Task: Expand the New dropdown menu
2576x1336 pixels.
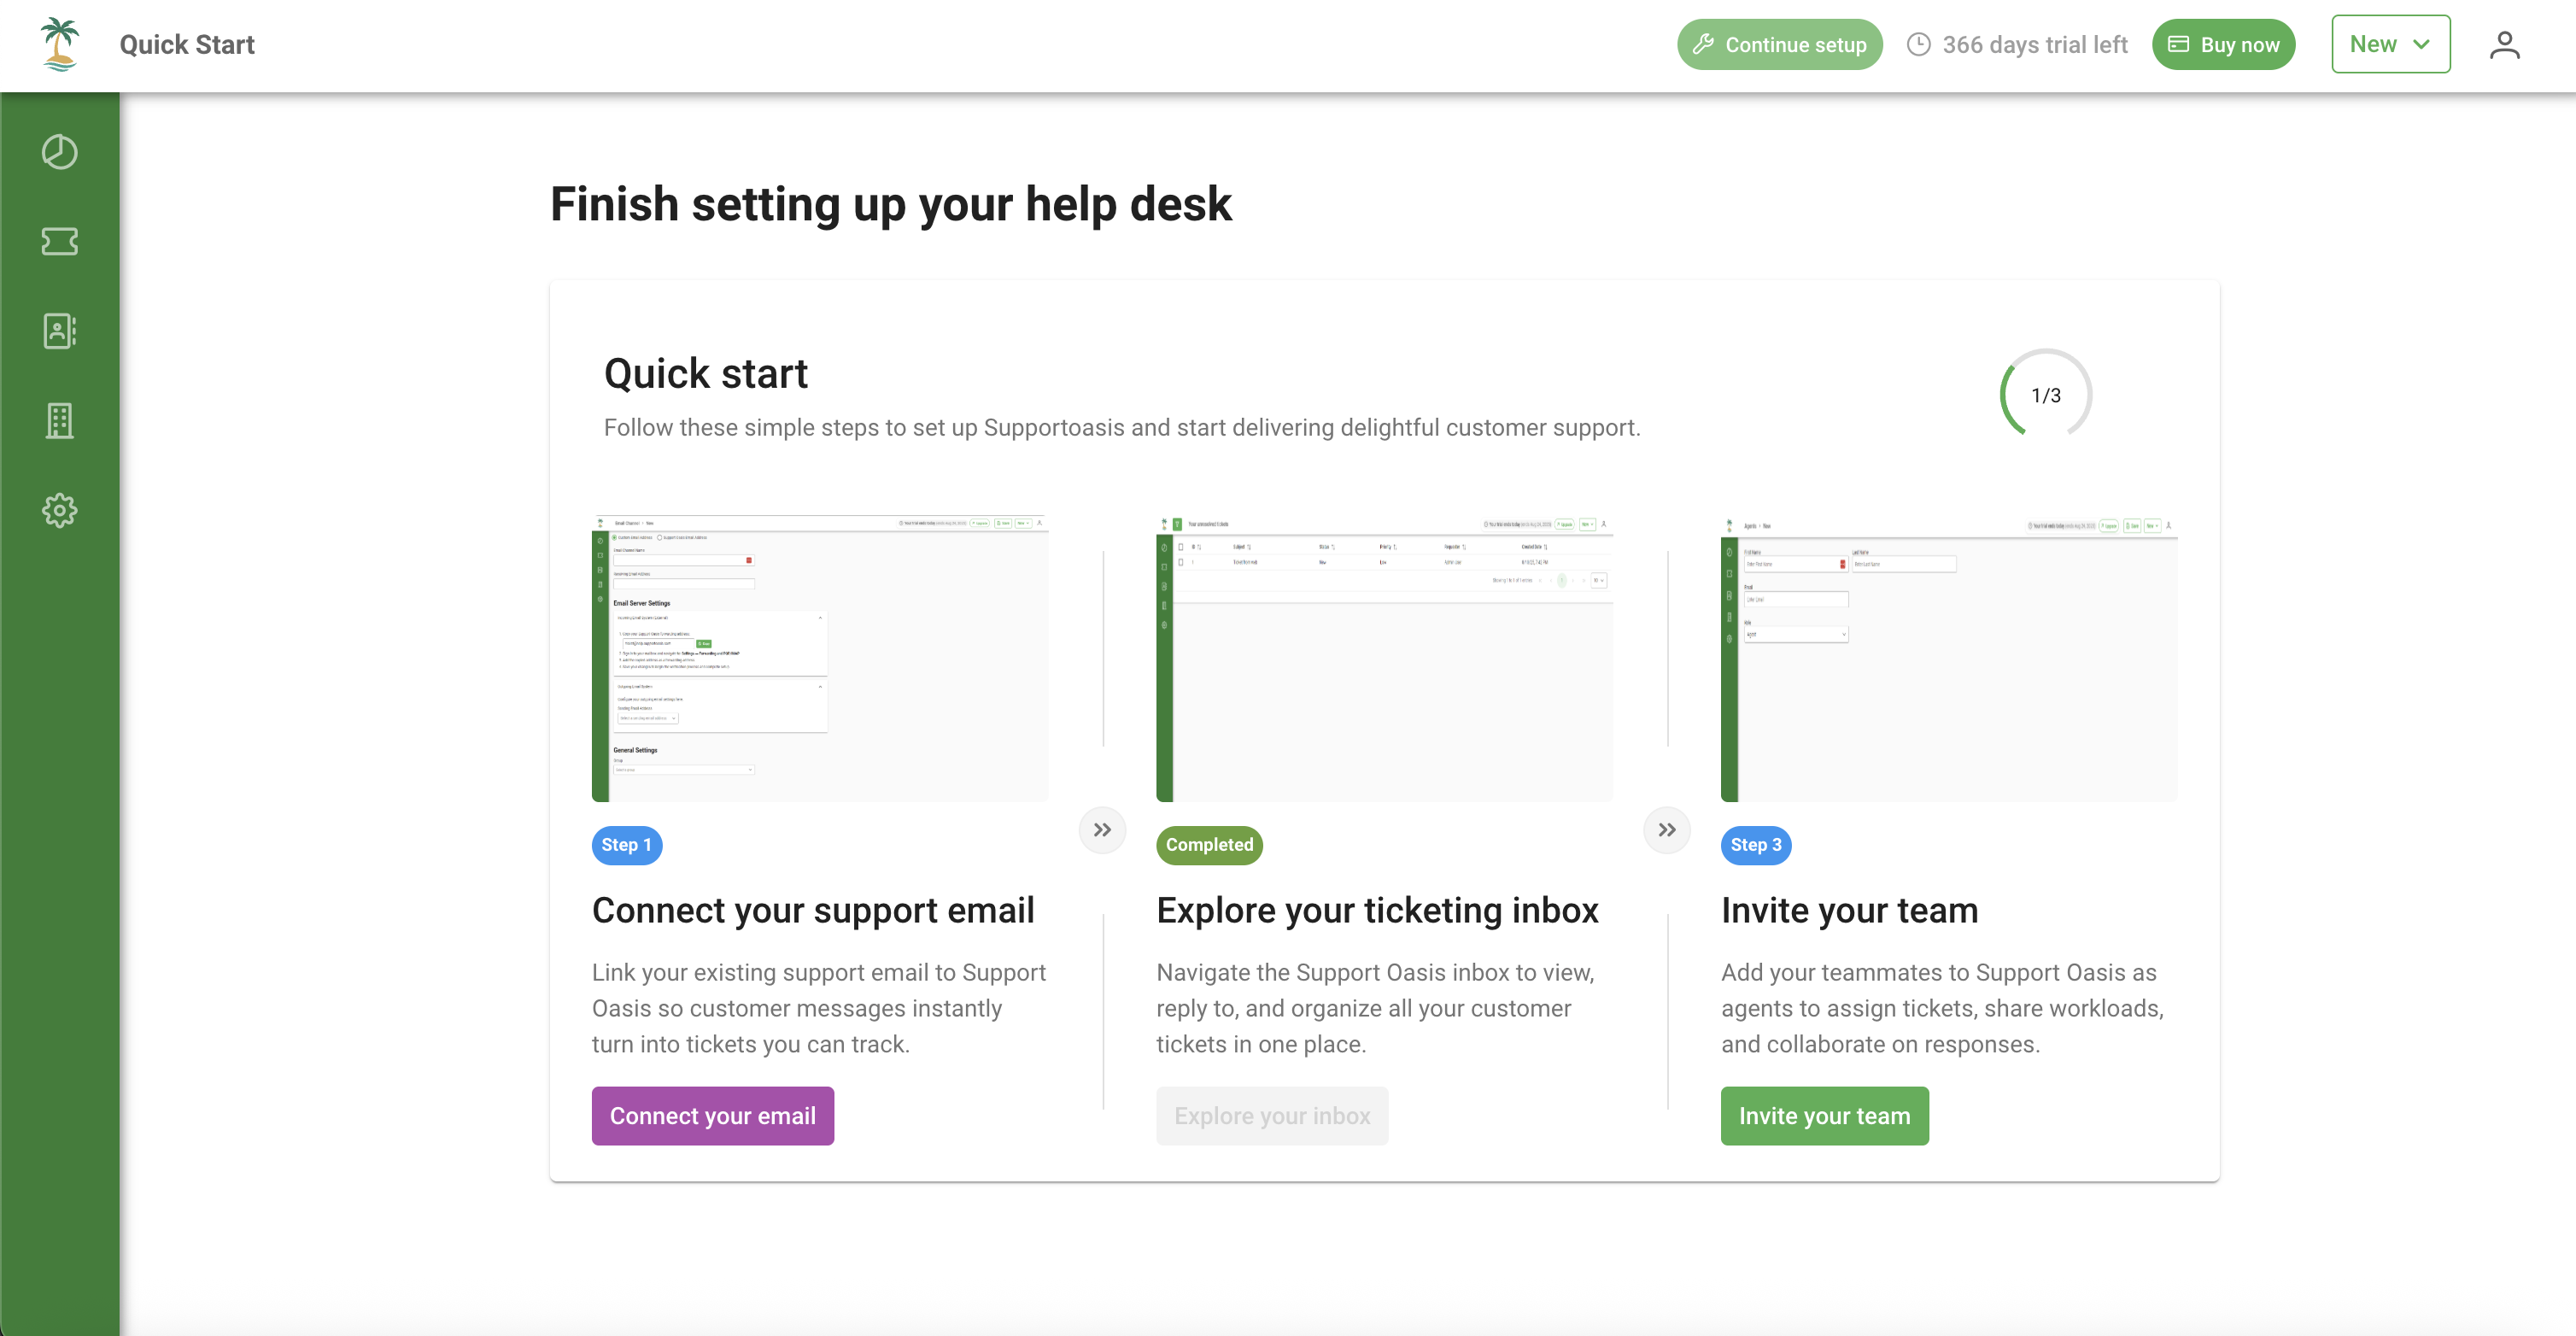Action: click(x=2390, y=45)
